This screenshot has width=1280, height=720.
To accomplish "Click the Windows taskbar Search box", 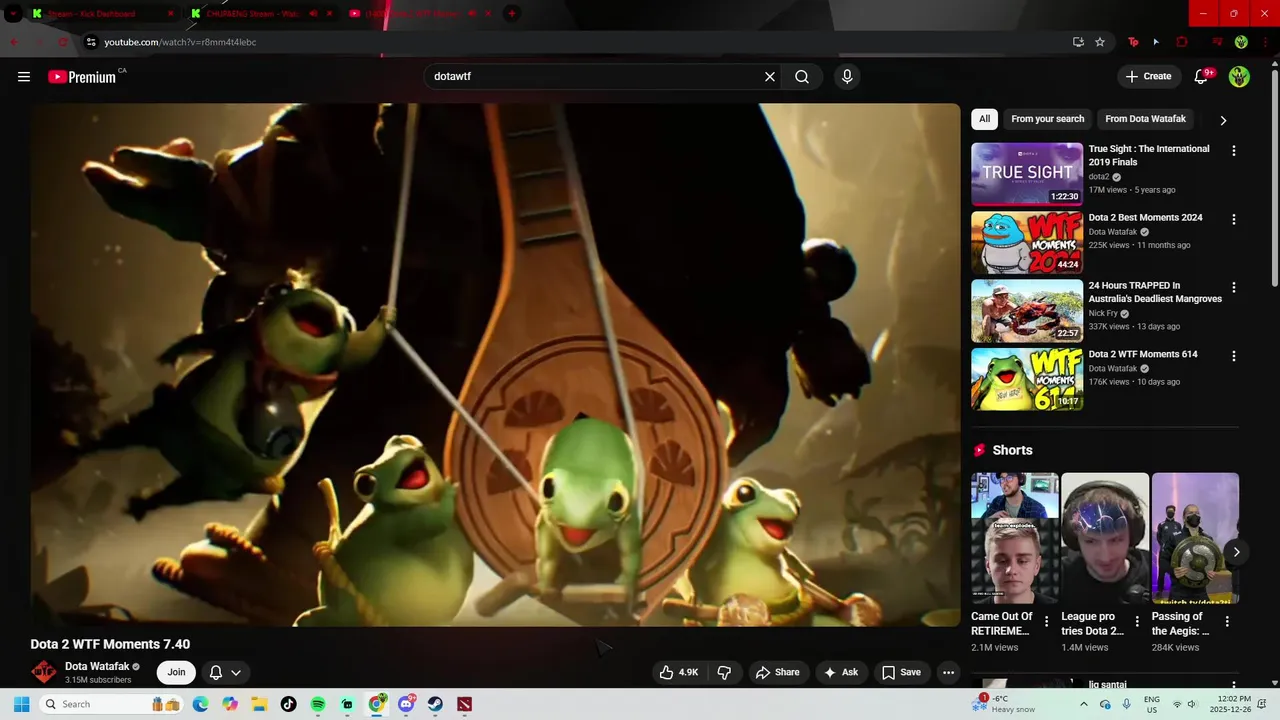I will [112, 704].
